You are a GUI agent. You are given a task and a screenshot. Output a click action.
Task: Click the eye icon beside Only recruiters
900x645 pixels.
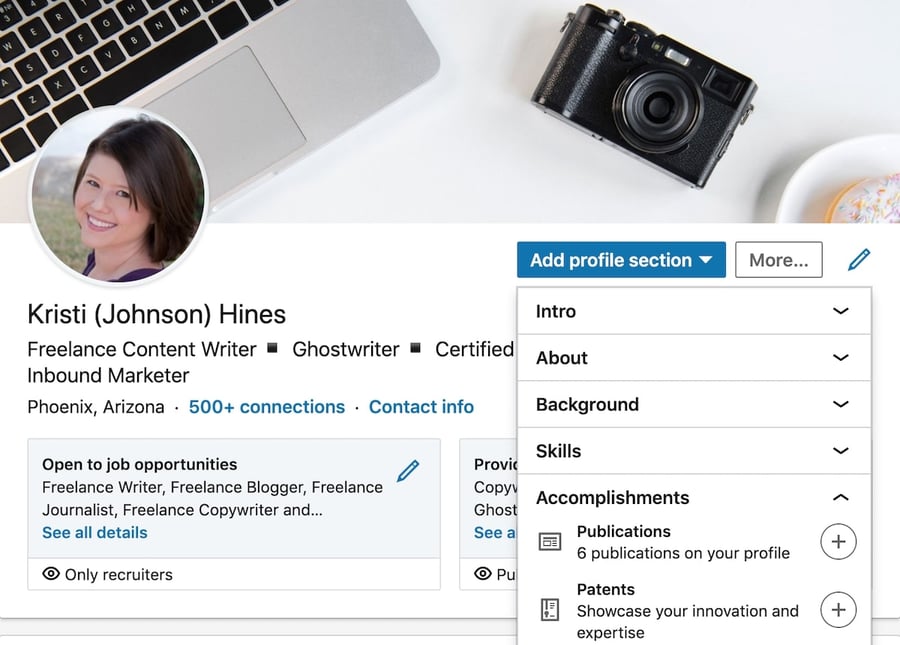point(51,574)
